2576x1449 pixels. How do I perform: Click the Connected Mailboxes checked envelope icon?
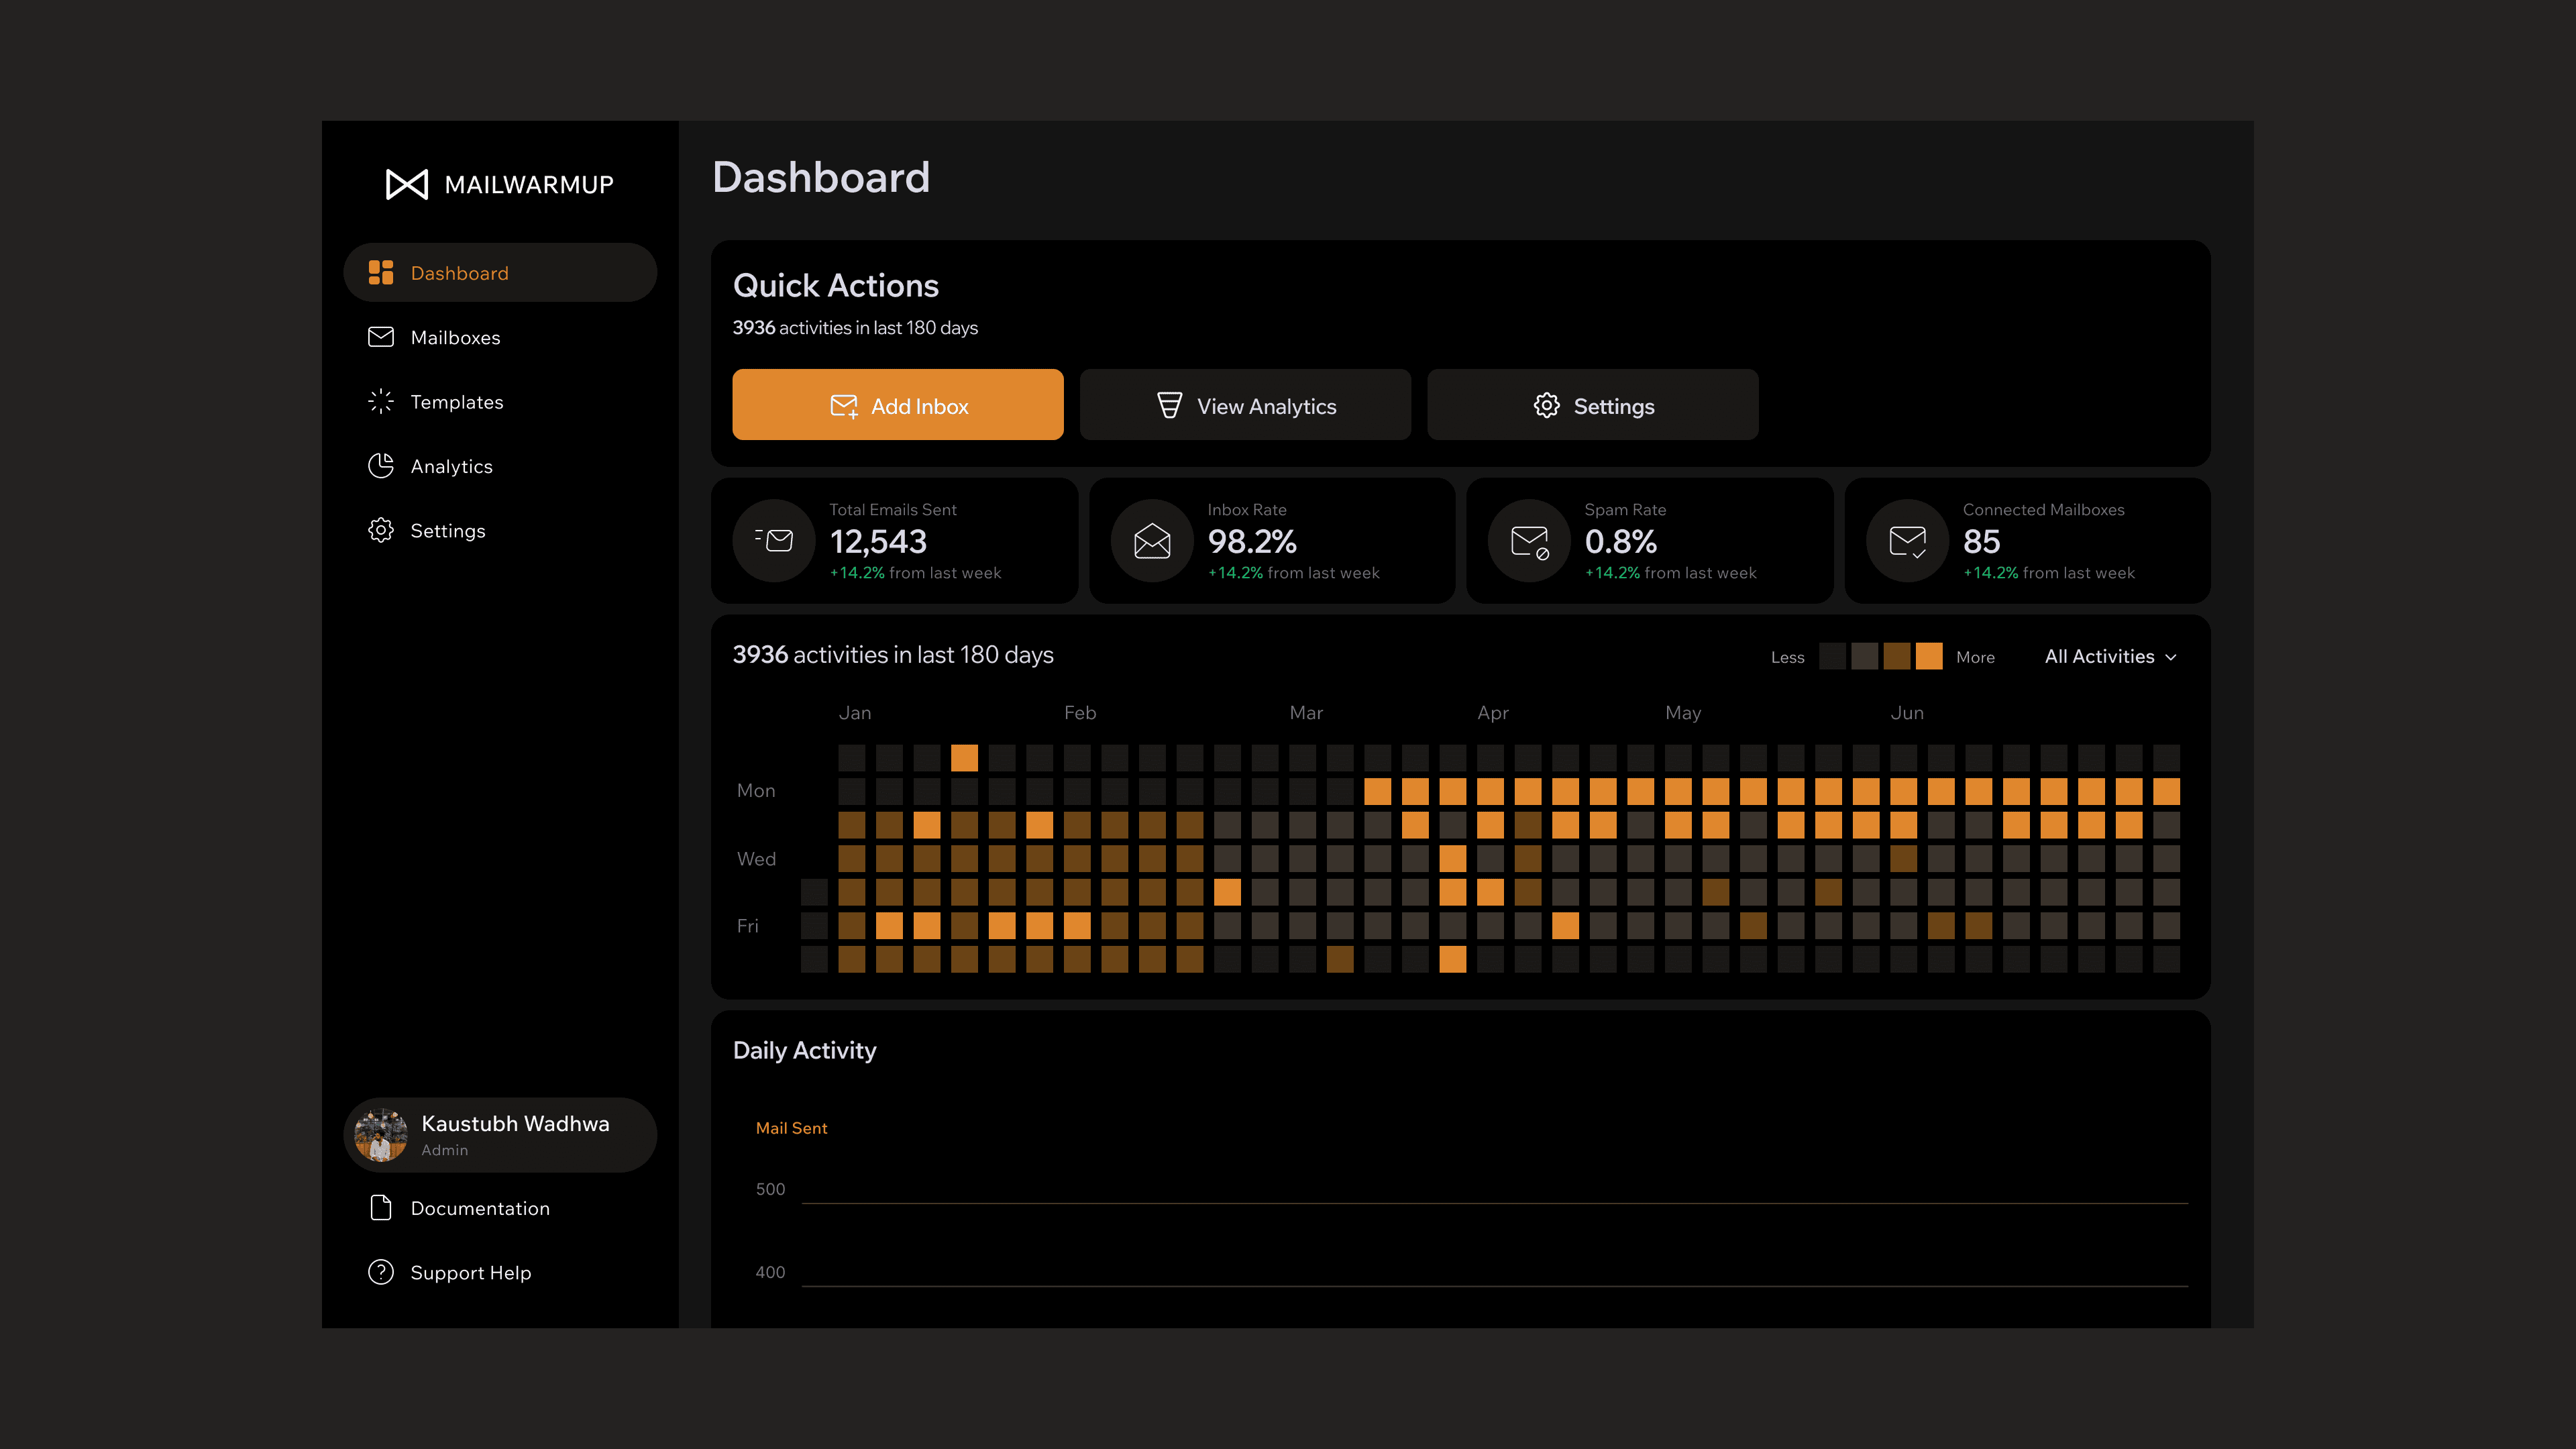click(1907, 541)
